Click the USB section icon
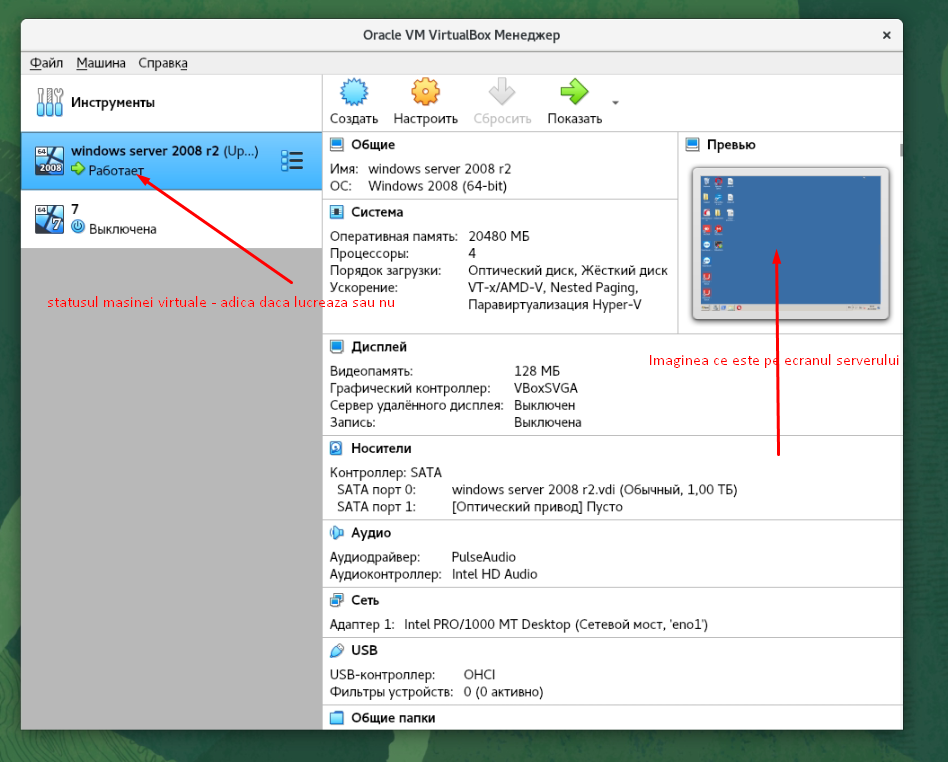The image size is (948, 762). tap(336, 651)
